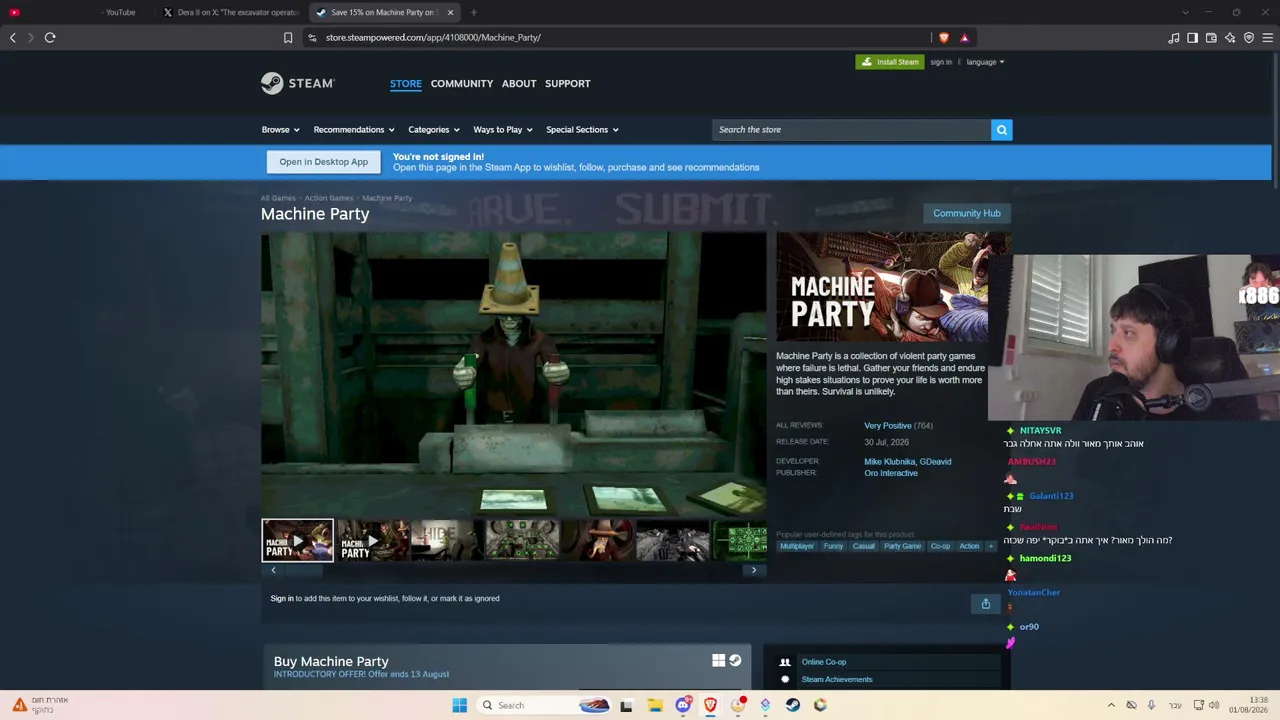Image resolution: width=1280 pixels, height=720 pixels.
Task: Open the Online Co-op feature link
Action: pos(824,662)
